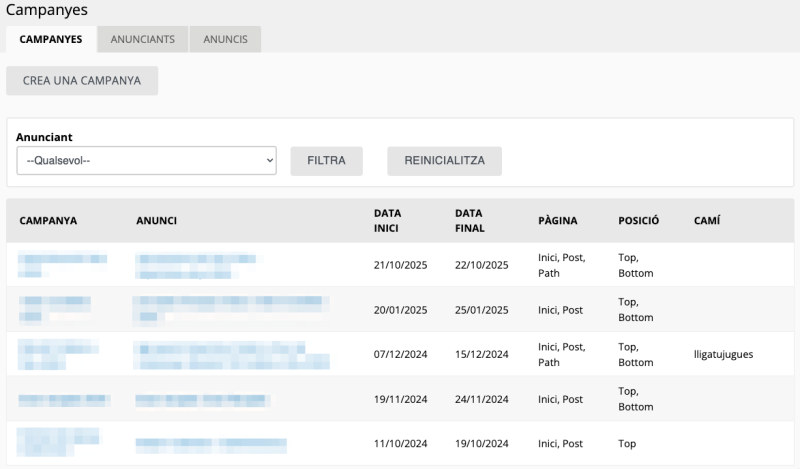Screen dimensions: 800x469
Task: Click the Campanya column header
Action: [48, 220]
